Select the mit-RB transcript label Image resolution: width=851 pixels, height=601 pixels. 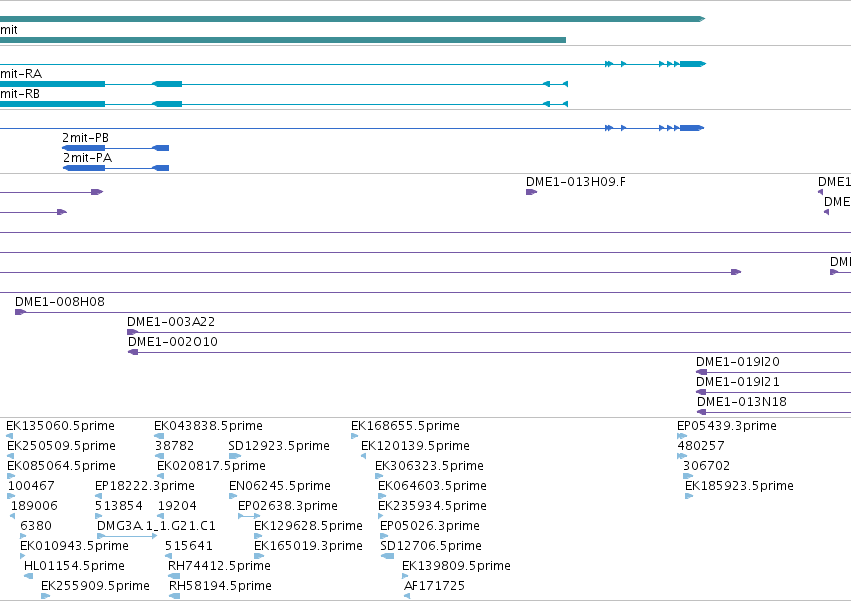(x=20, y=94)
